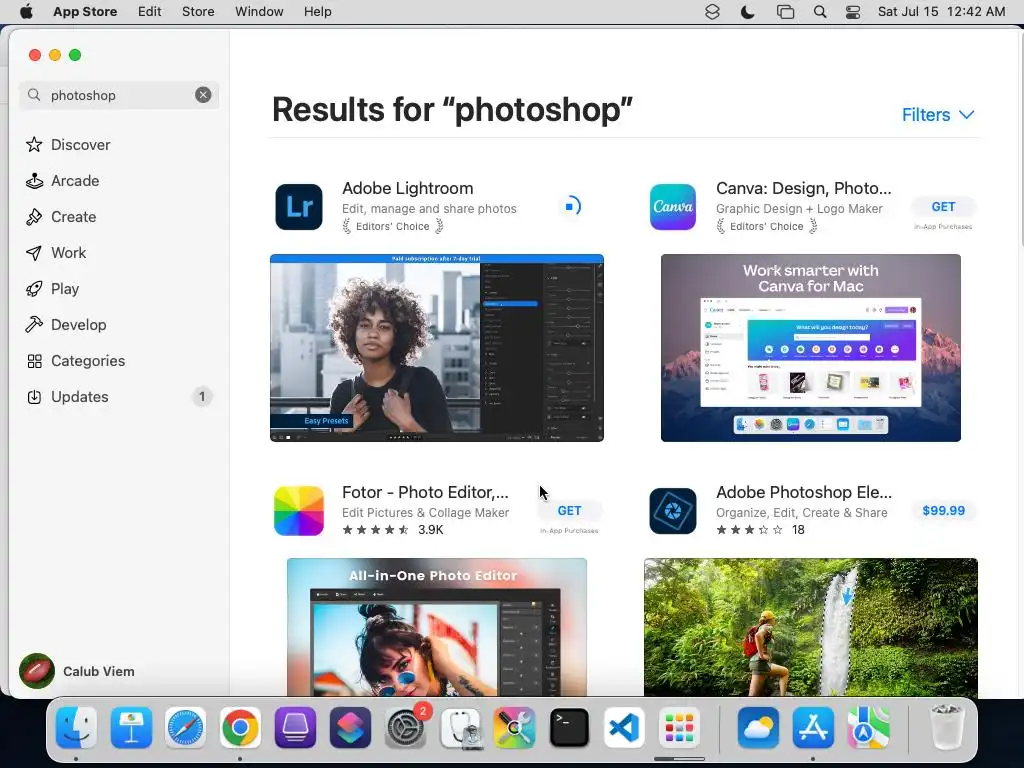This screenshot has width=1024, height=768.
Task: Open Fotor - Photo Editor title
Action: point(425,492)
